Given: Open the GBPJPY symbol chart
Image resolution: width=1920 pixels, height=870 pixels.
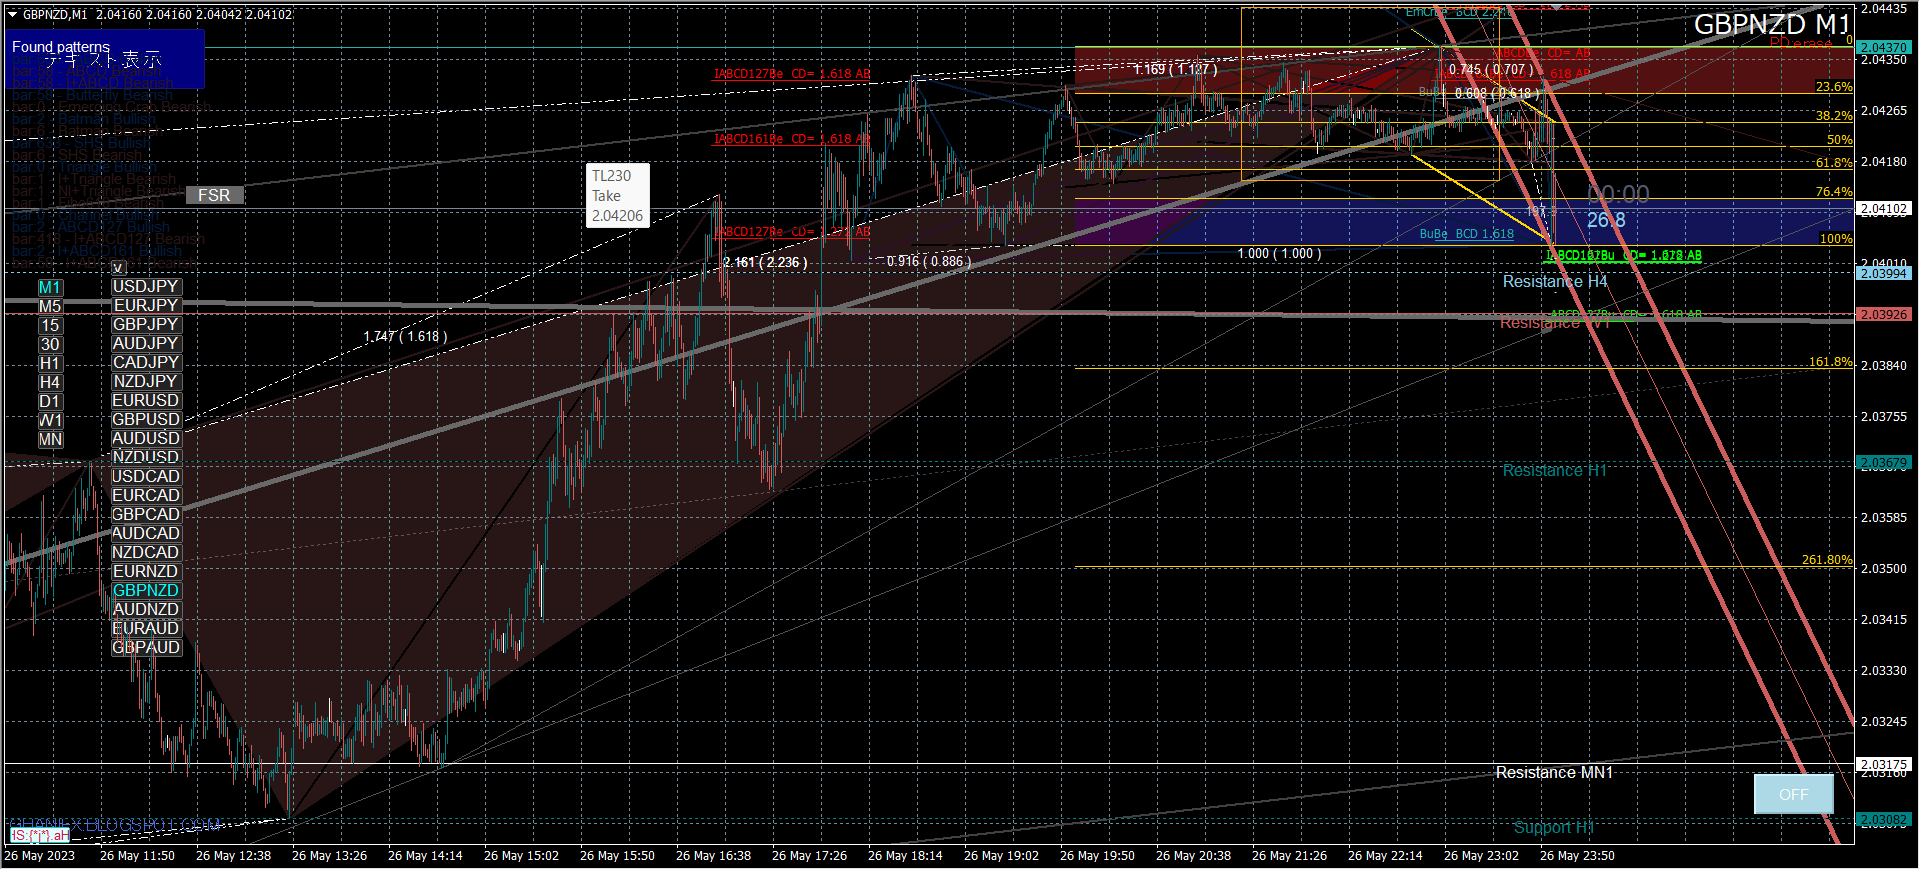Looking at the screenshot, I should pyautogui.click(x=146, y=325).
